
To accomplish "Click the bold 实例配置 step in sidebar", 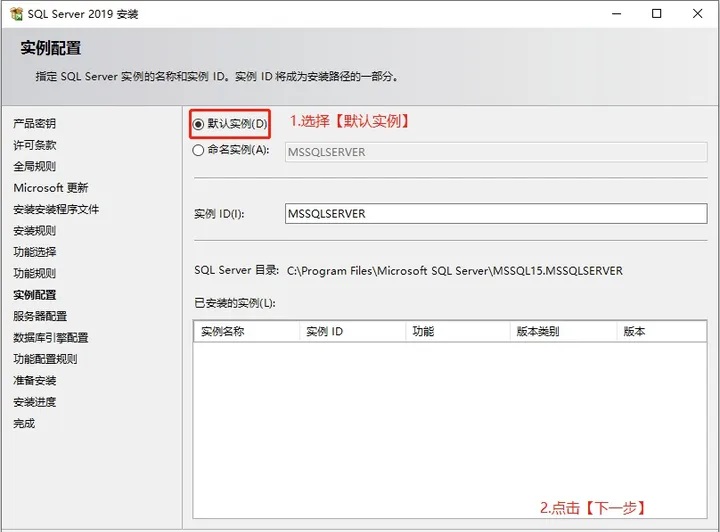I will tap(34, 295).
